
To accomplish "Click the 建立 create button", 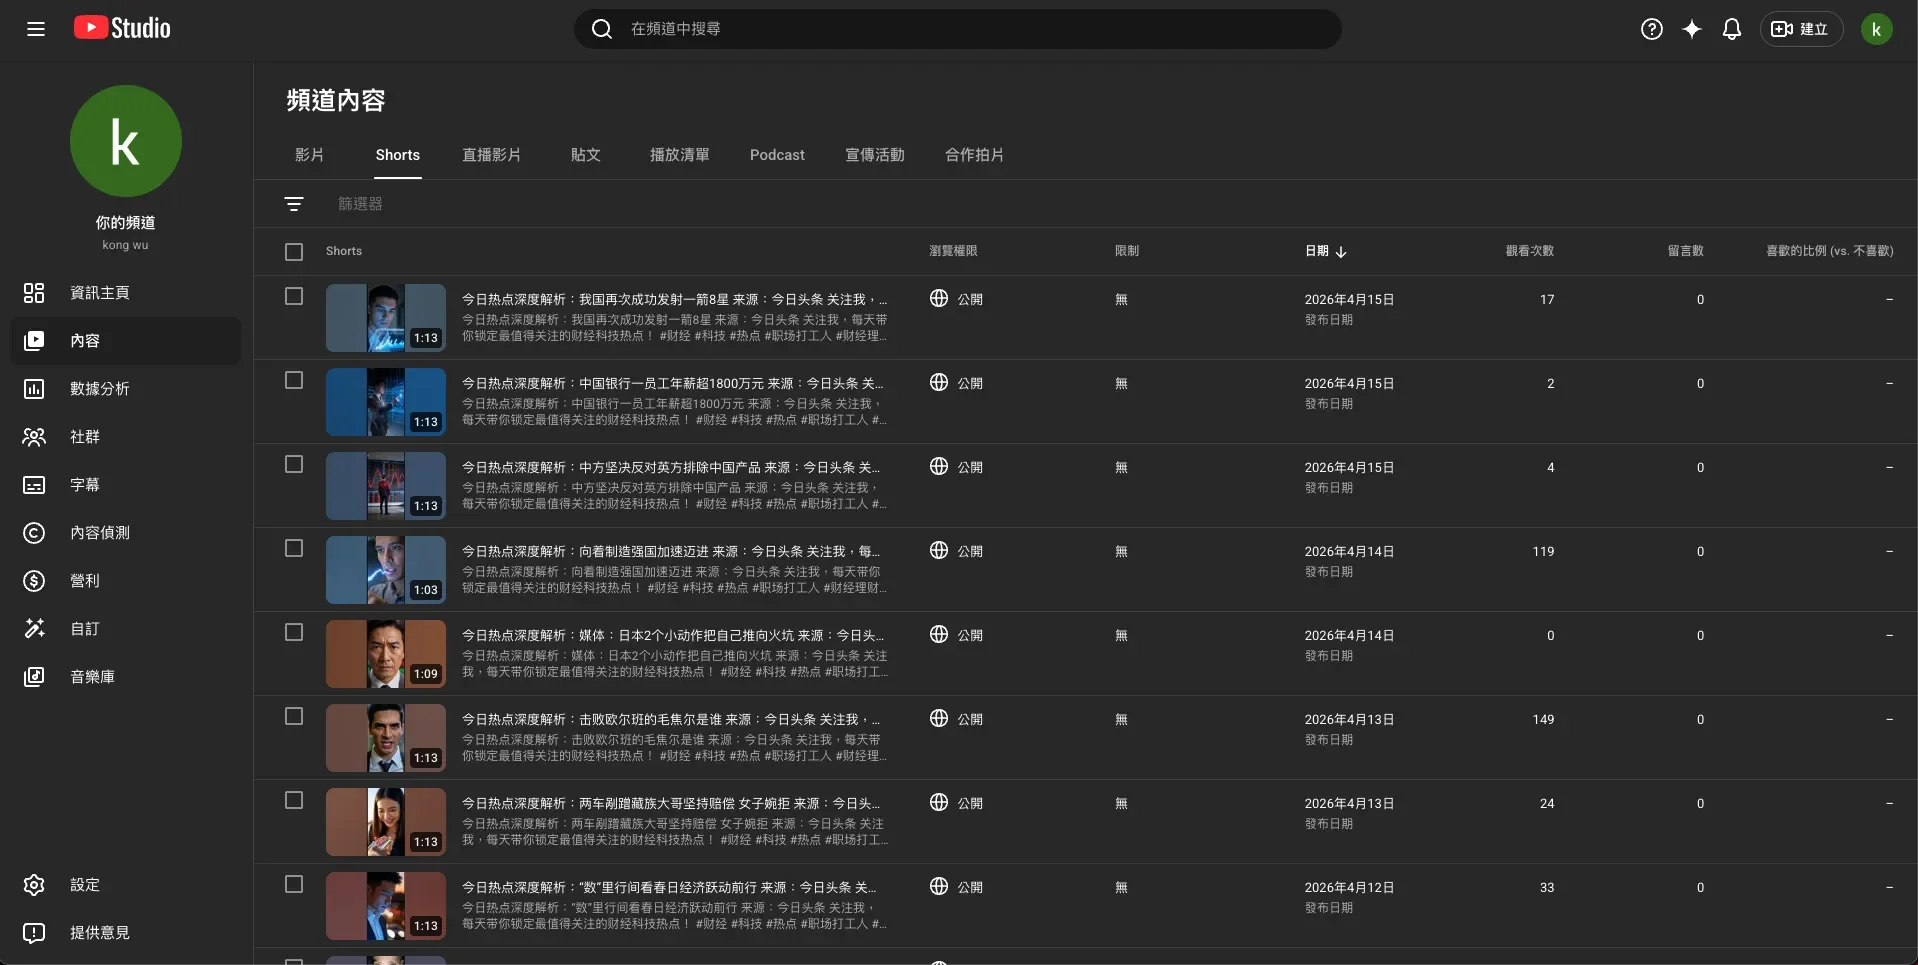I will [x=1801, y=29].
